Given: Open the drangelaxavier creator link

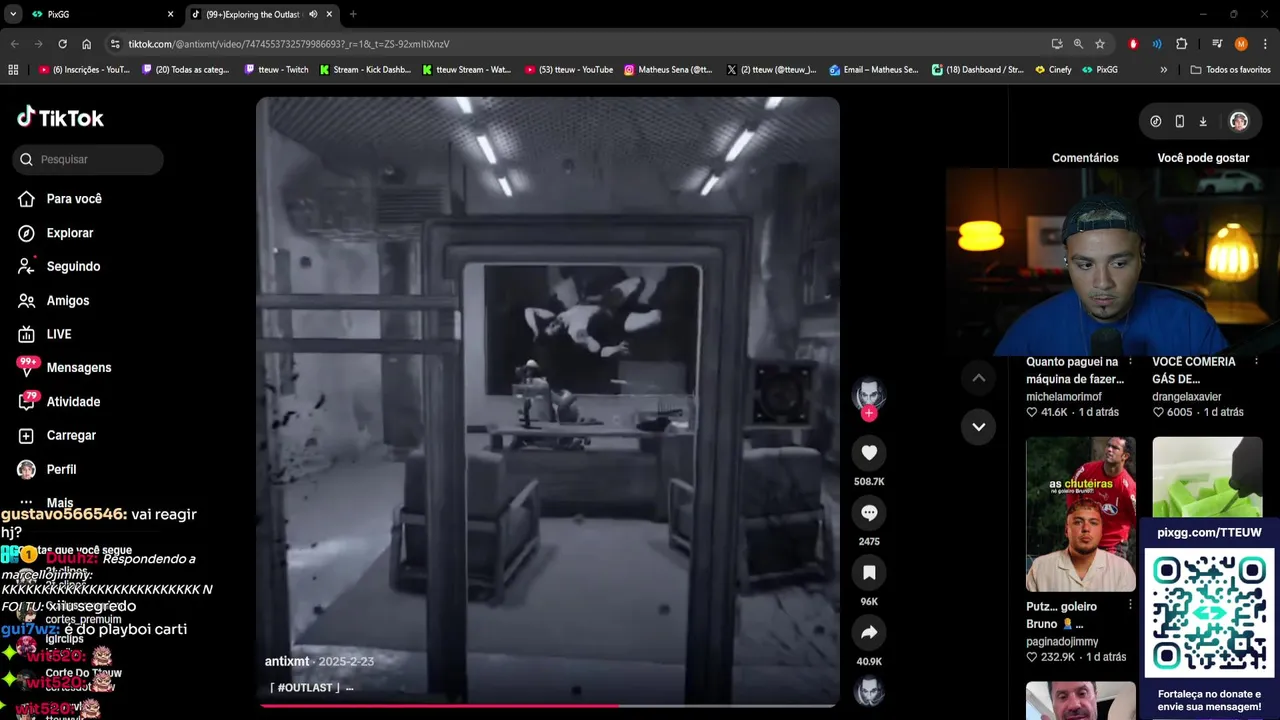Looking at the screenshot, I should click(1187, 397).
